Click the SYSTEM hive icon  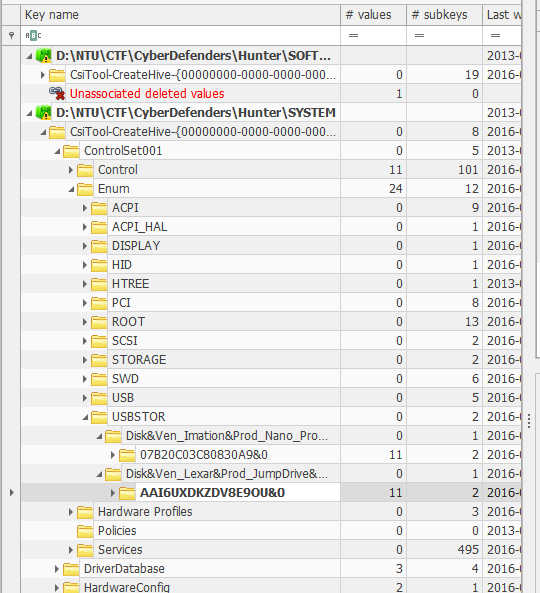pyautogui.click(x=43, y=113)
